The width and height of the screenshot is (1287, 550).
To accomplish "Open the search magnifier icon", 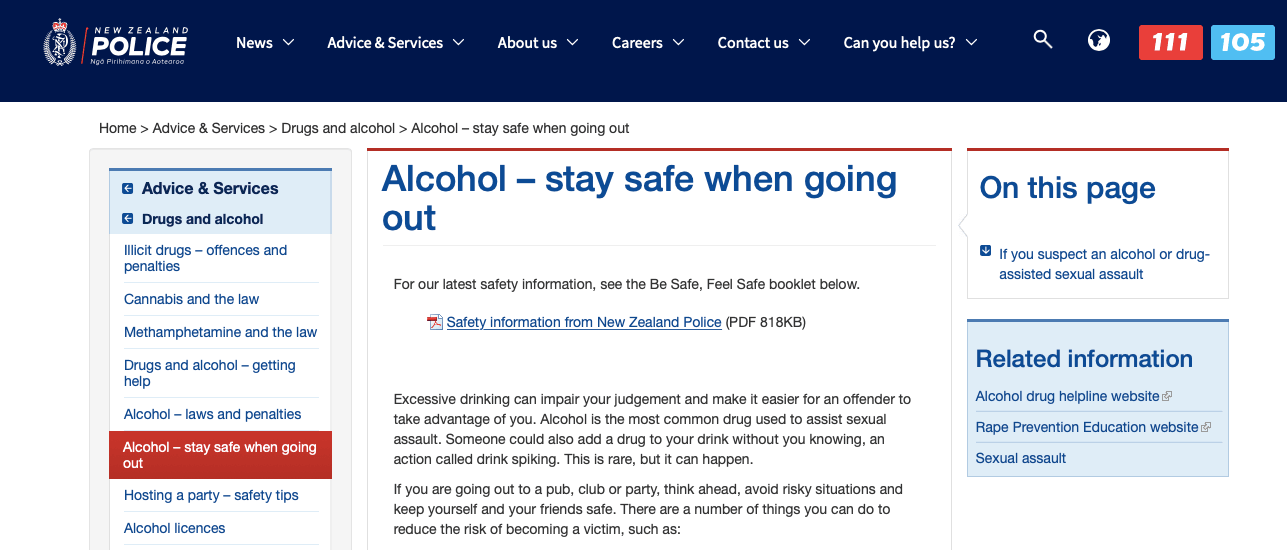I will pos(1043,40).
